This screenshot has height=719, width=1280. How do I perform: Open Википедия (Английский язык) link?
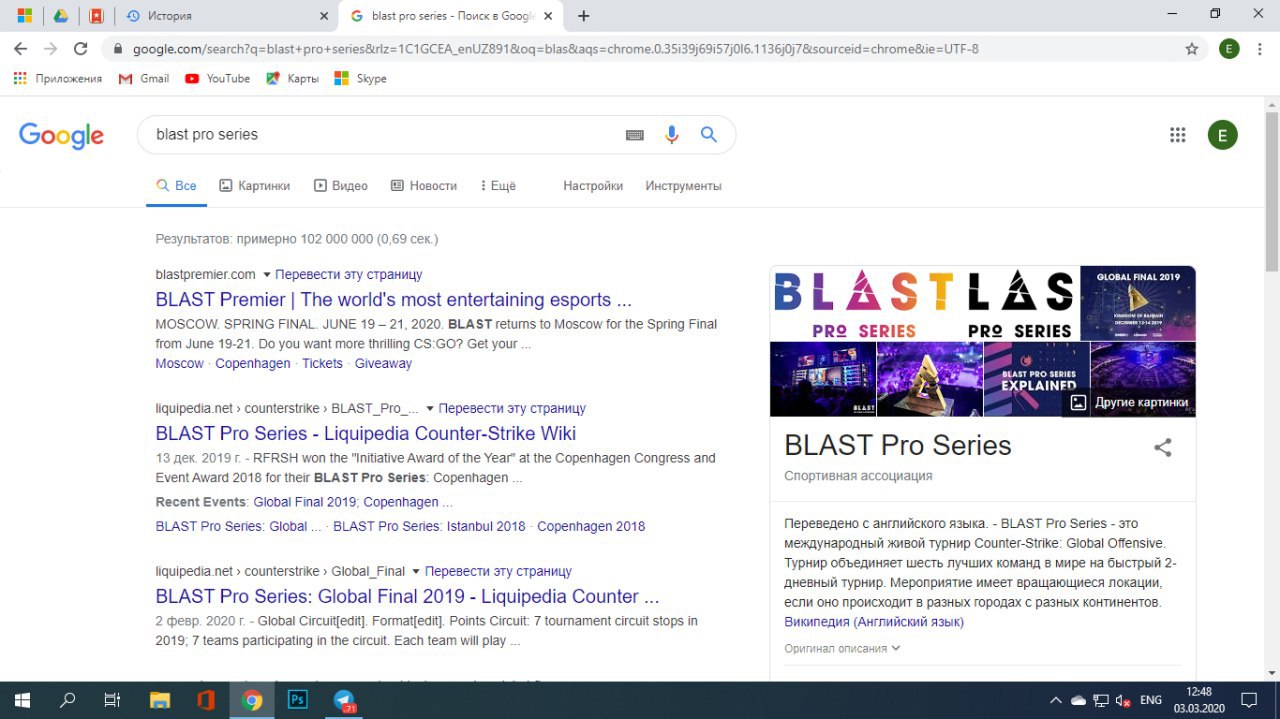coord(874,622)
